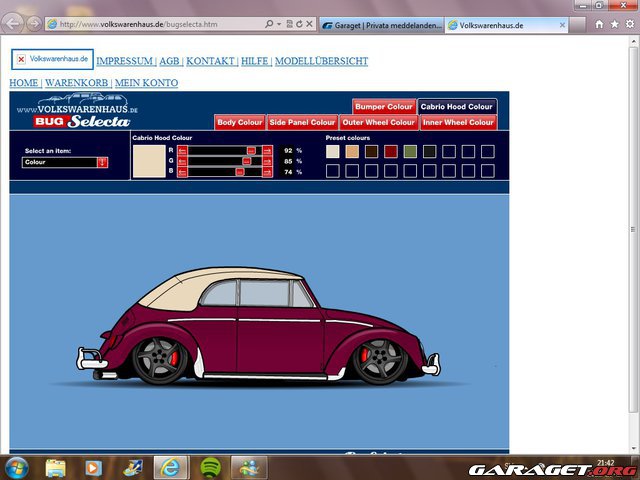Click the red G decrease arrow

point(183,161)
